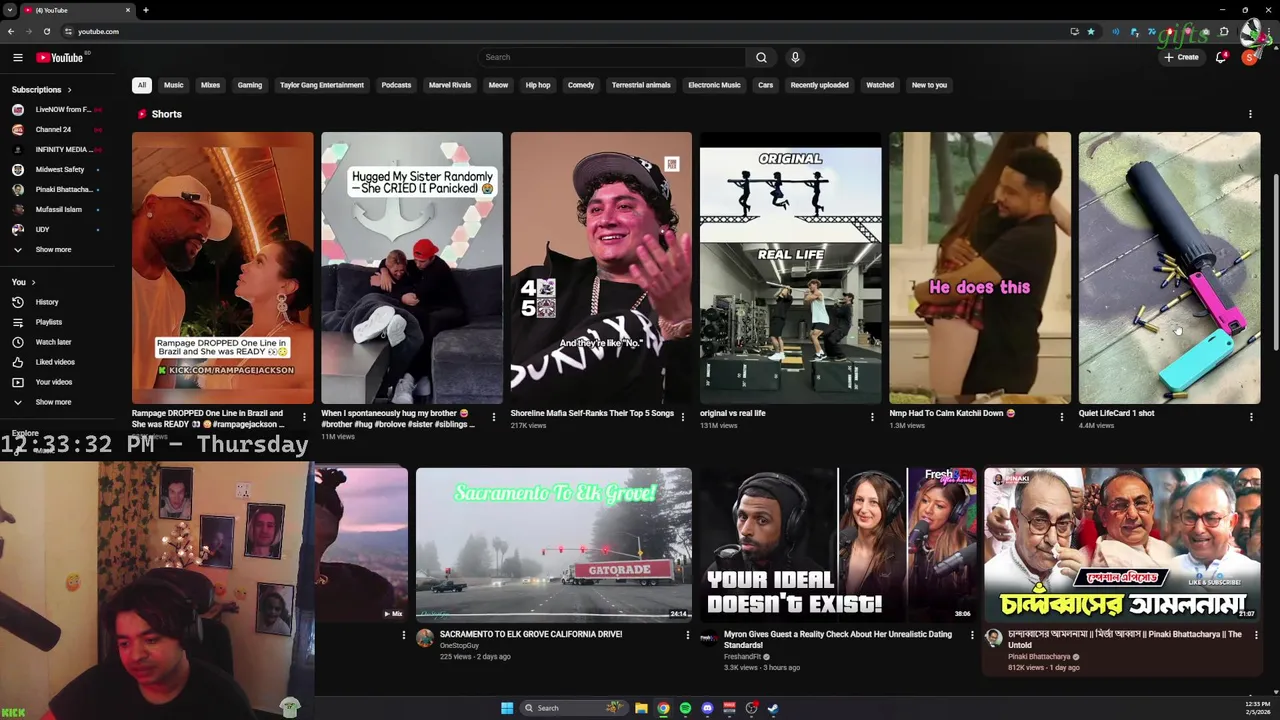Expand Subscriptions section chevron

pyautogui.click(x=69, y=90)
